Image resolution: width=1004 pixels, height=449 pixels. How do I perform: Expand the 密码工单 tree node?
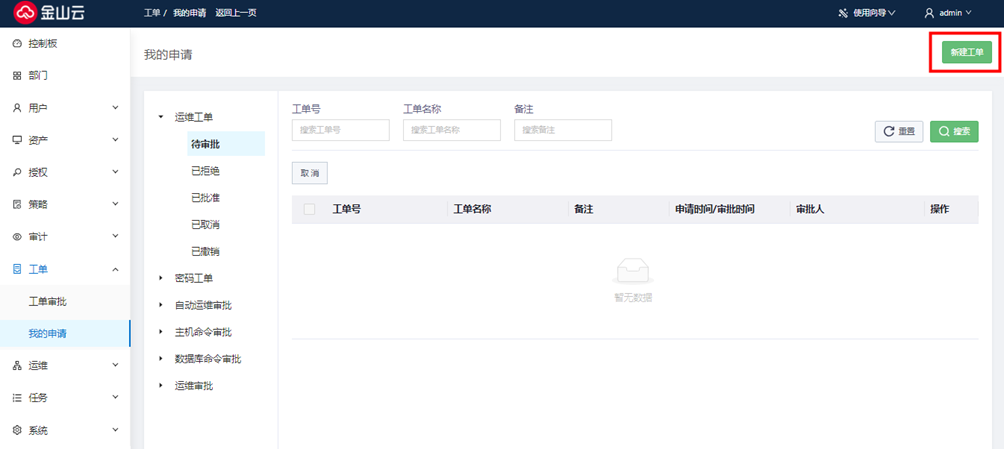(161, 278)
